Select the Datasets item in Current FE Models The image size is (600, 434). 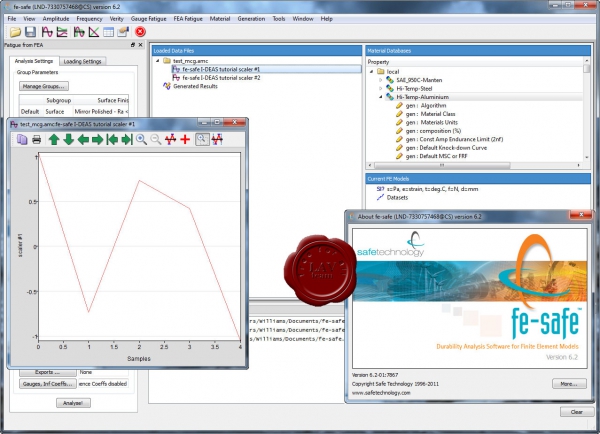coord(393,197)
